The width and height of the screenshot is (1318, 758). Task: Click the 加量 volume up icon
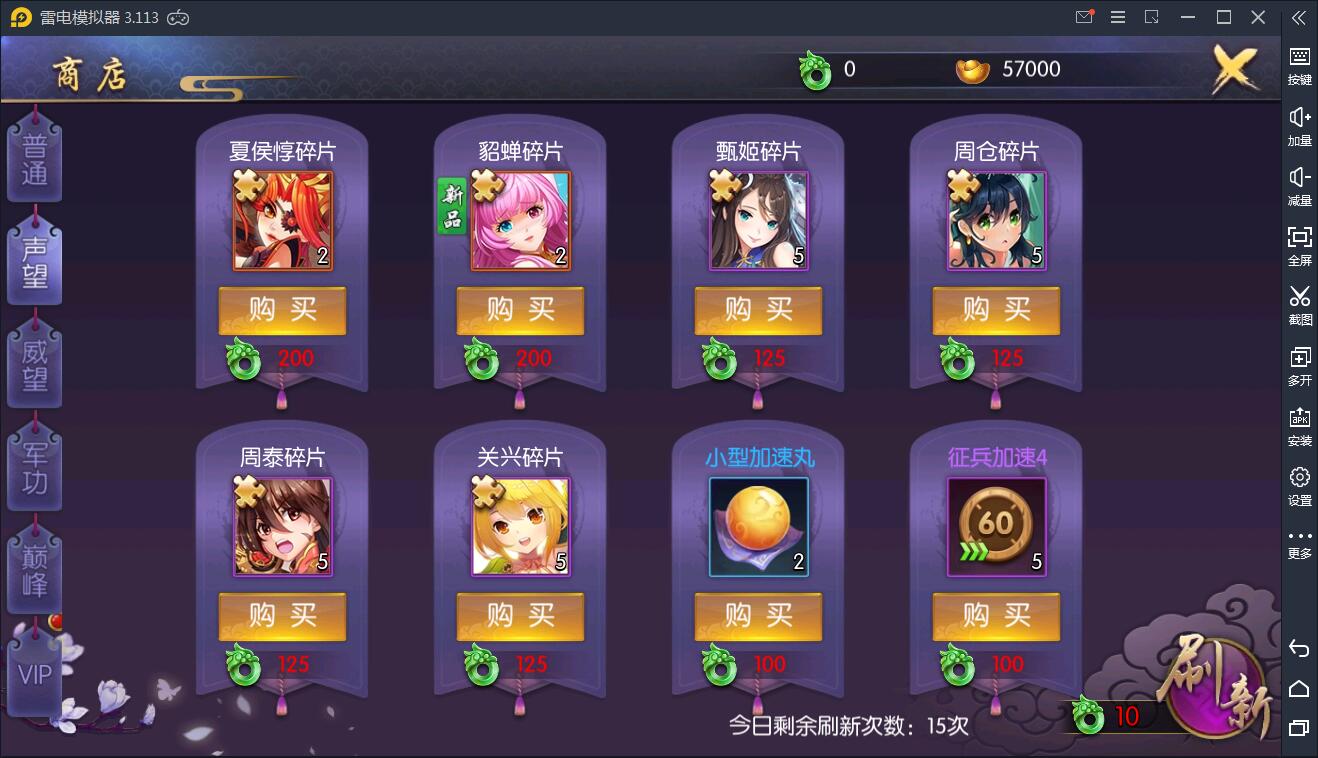[x=1299, y=127]
